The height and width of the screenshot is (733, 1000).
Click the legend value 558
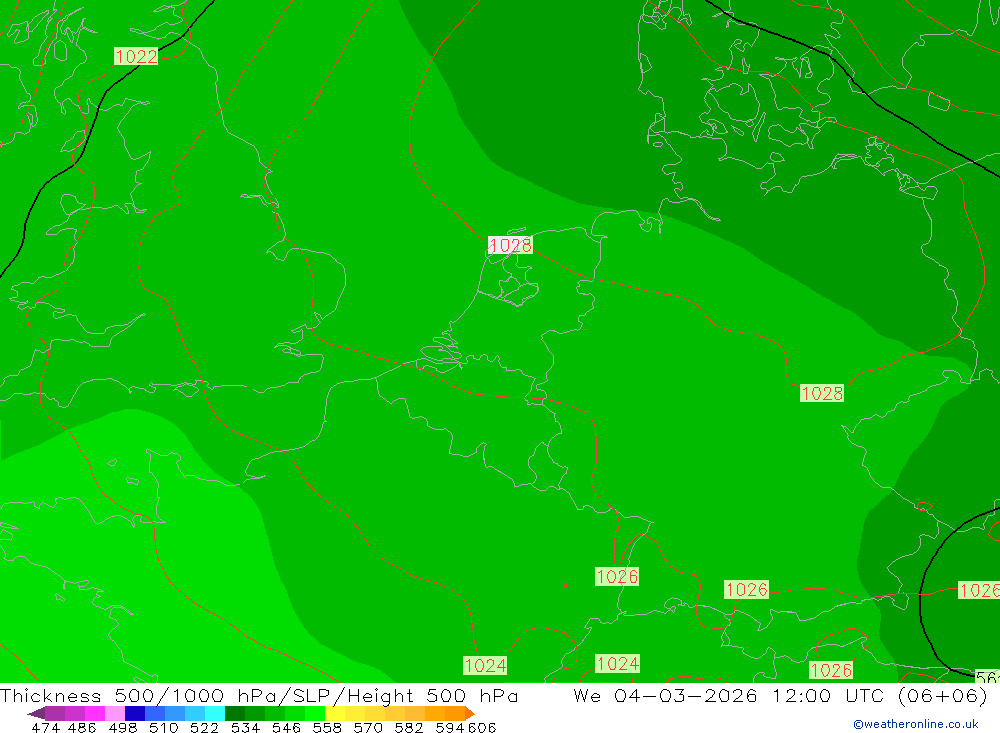coord(327,727)
